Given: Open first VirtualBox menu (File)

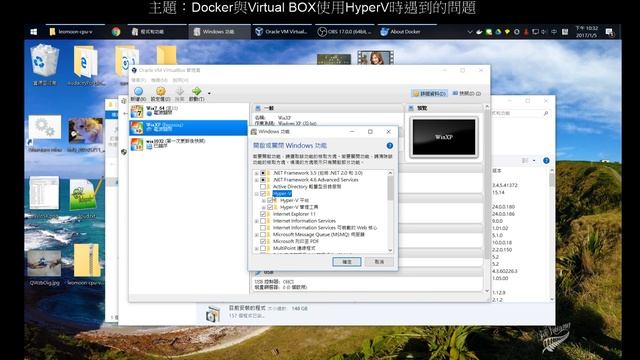Looking at the screenshot, I should tap(138, 80).
